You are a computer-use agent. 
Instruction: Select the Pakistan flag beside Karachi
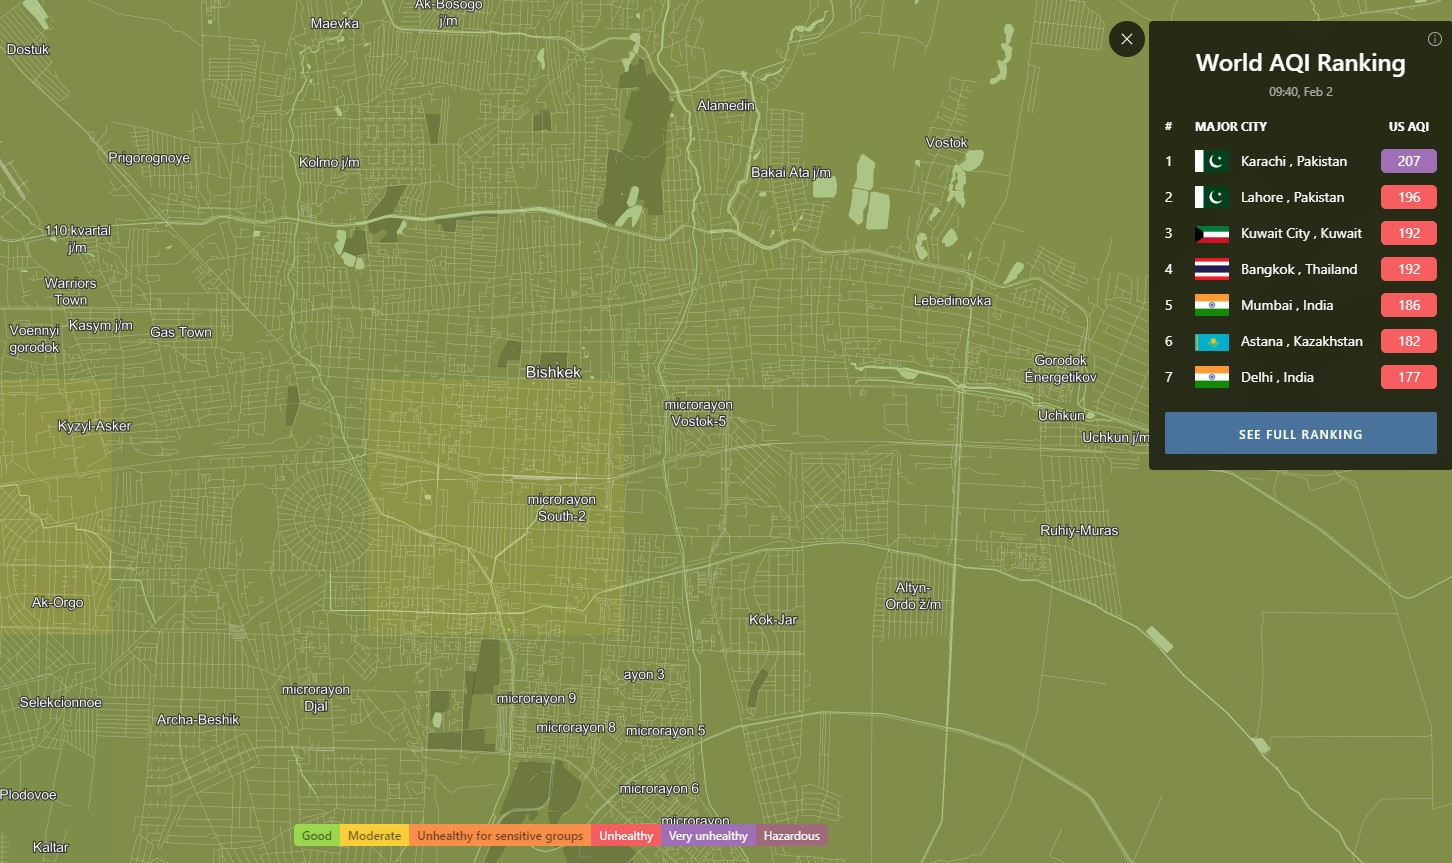1211,161
